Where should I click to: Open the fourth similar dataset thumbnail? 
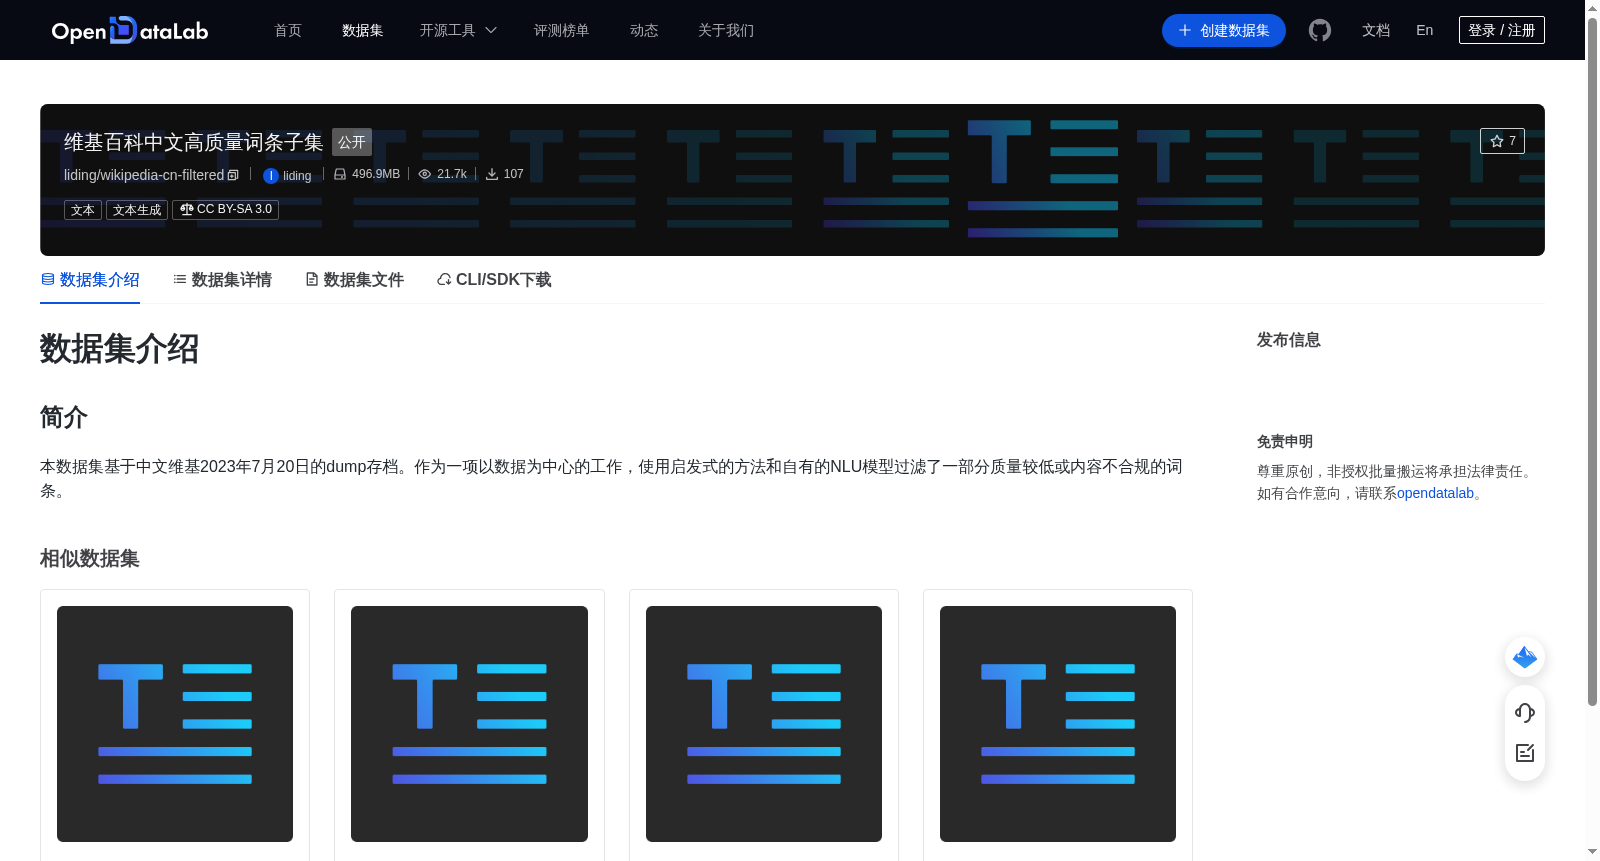tap(1058, 724)
